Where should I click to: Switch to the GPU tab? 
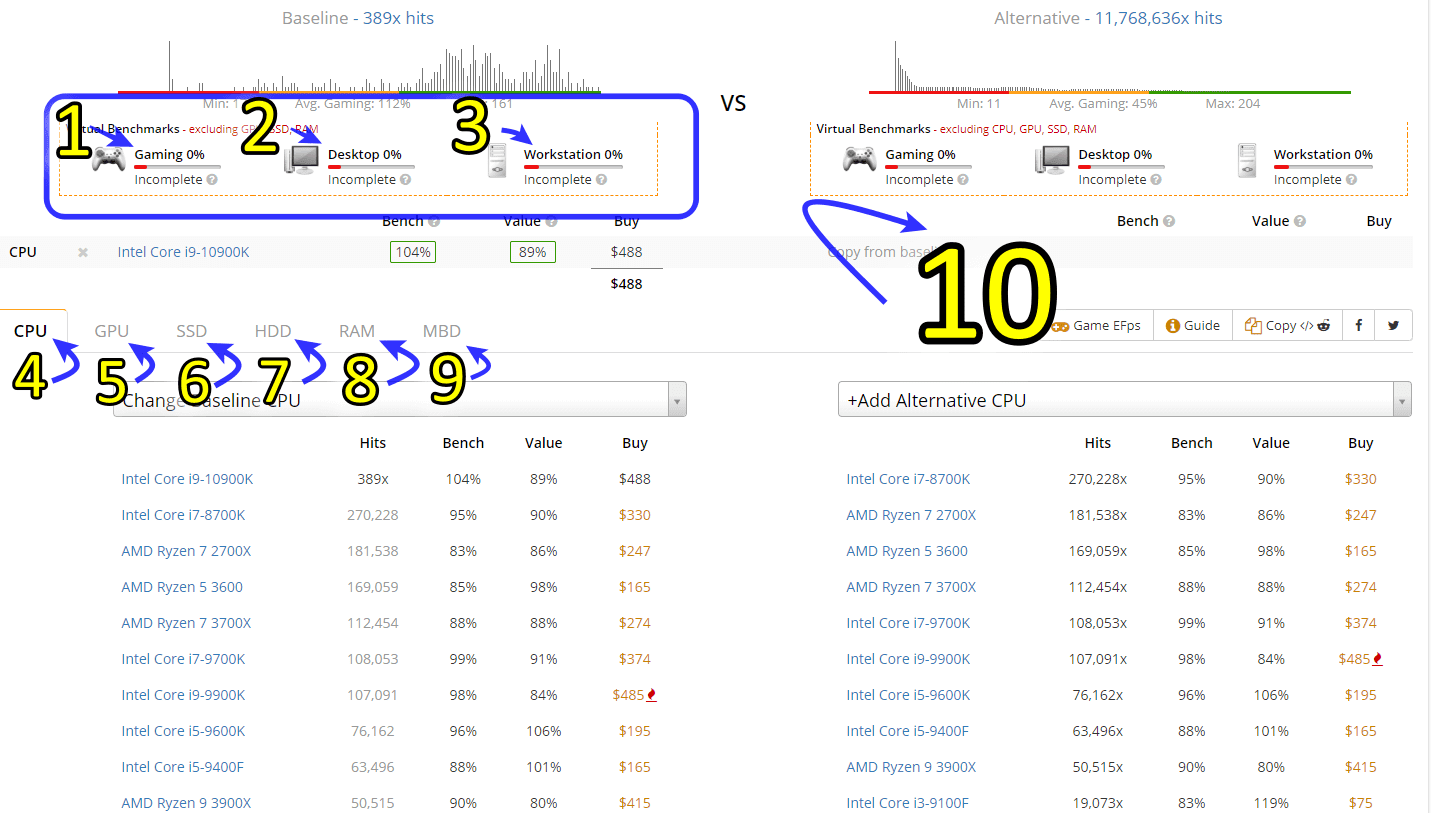tap(112, 331)
